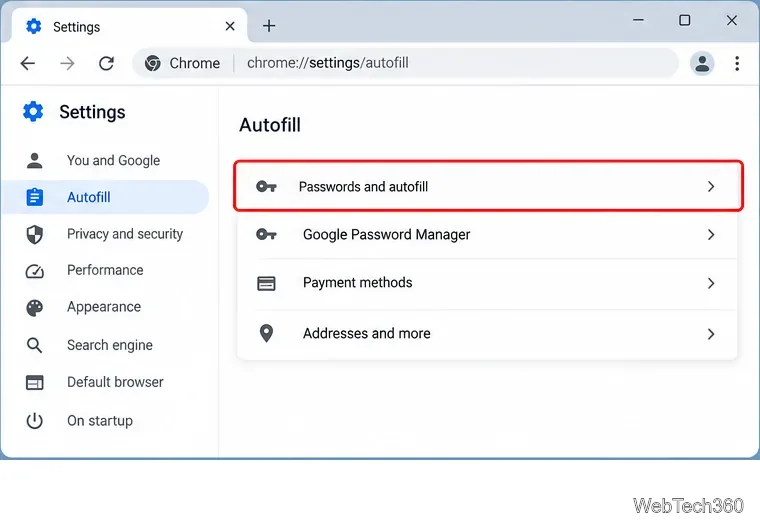Click key icon beside Google Password Manager
The width and height of the screenshot is (760, 532).
pos(266,235)
